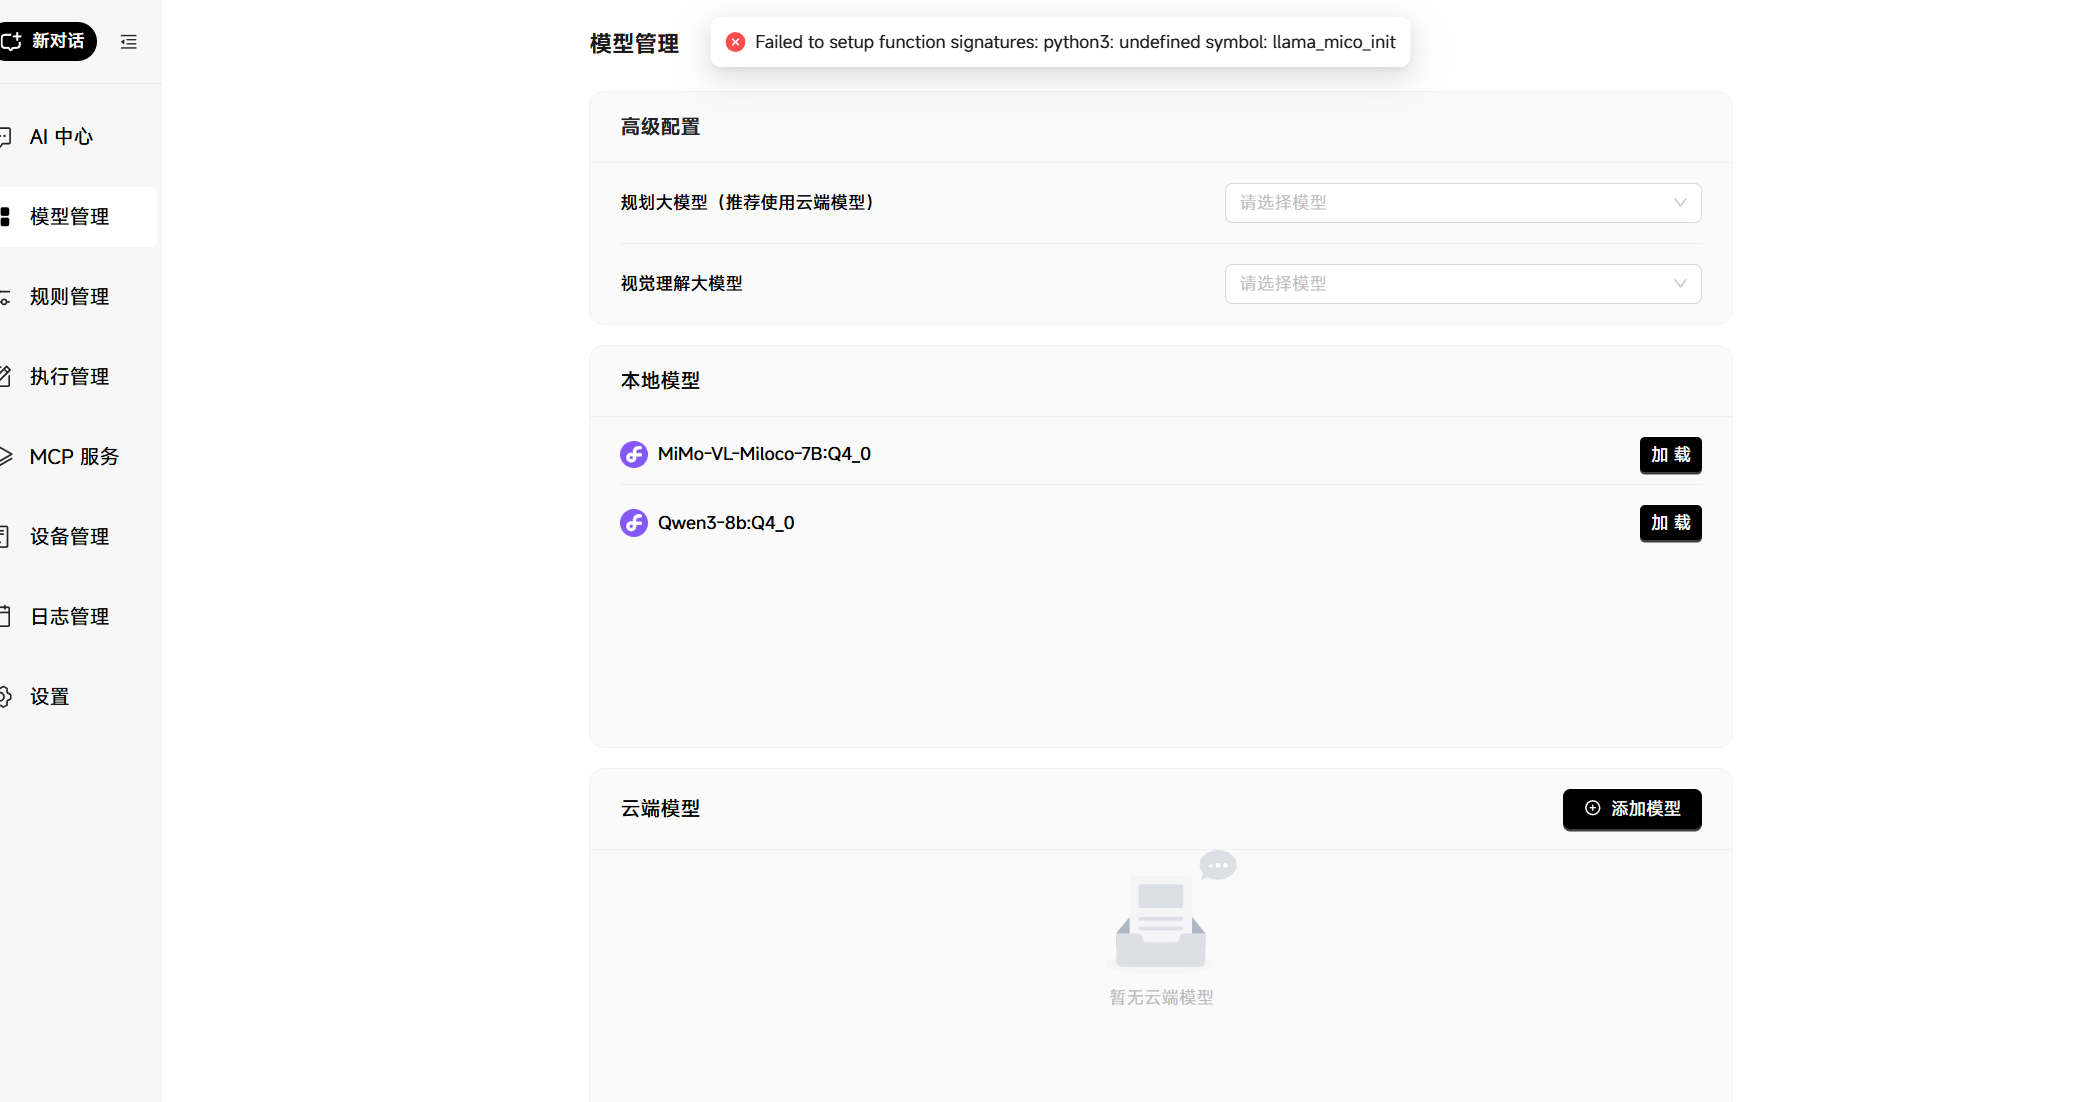Open the 规划大模型 model selector
Viewport: 2082px width, 1102px height.
pos(1461,202)
